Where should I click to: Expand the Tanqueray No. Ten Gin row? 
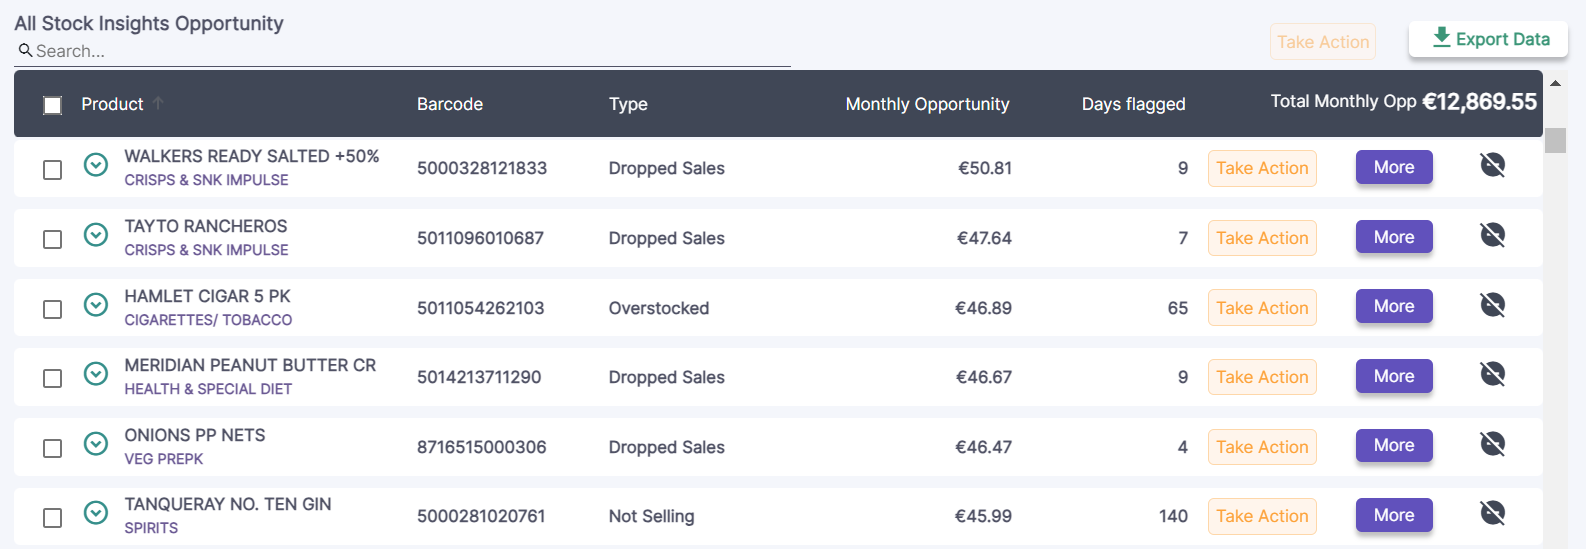coord(96,513)
